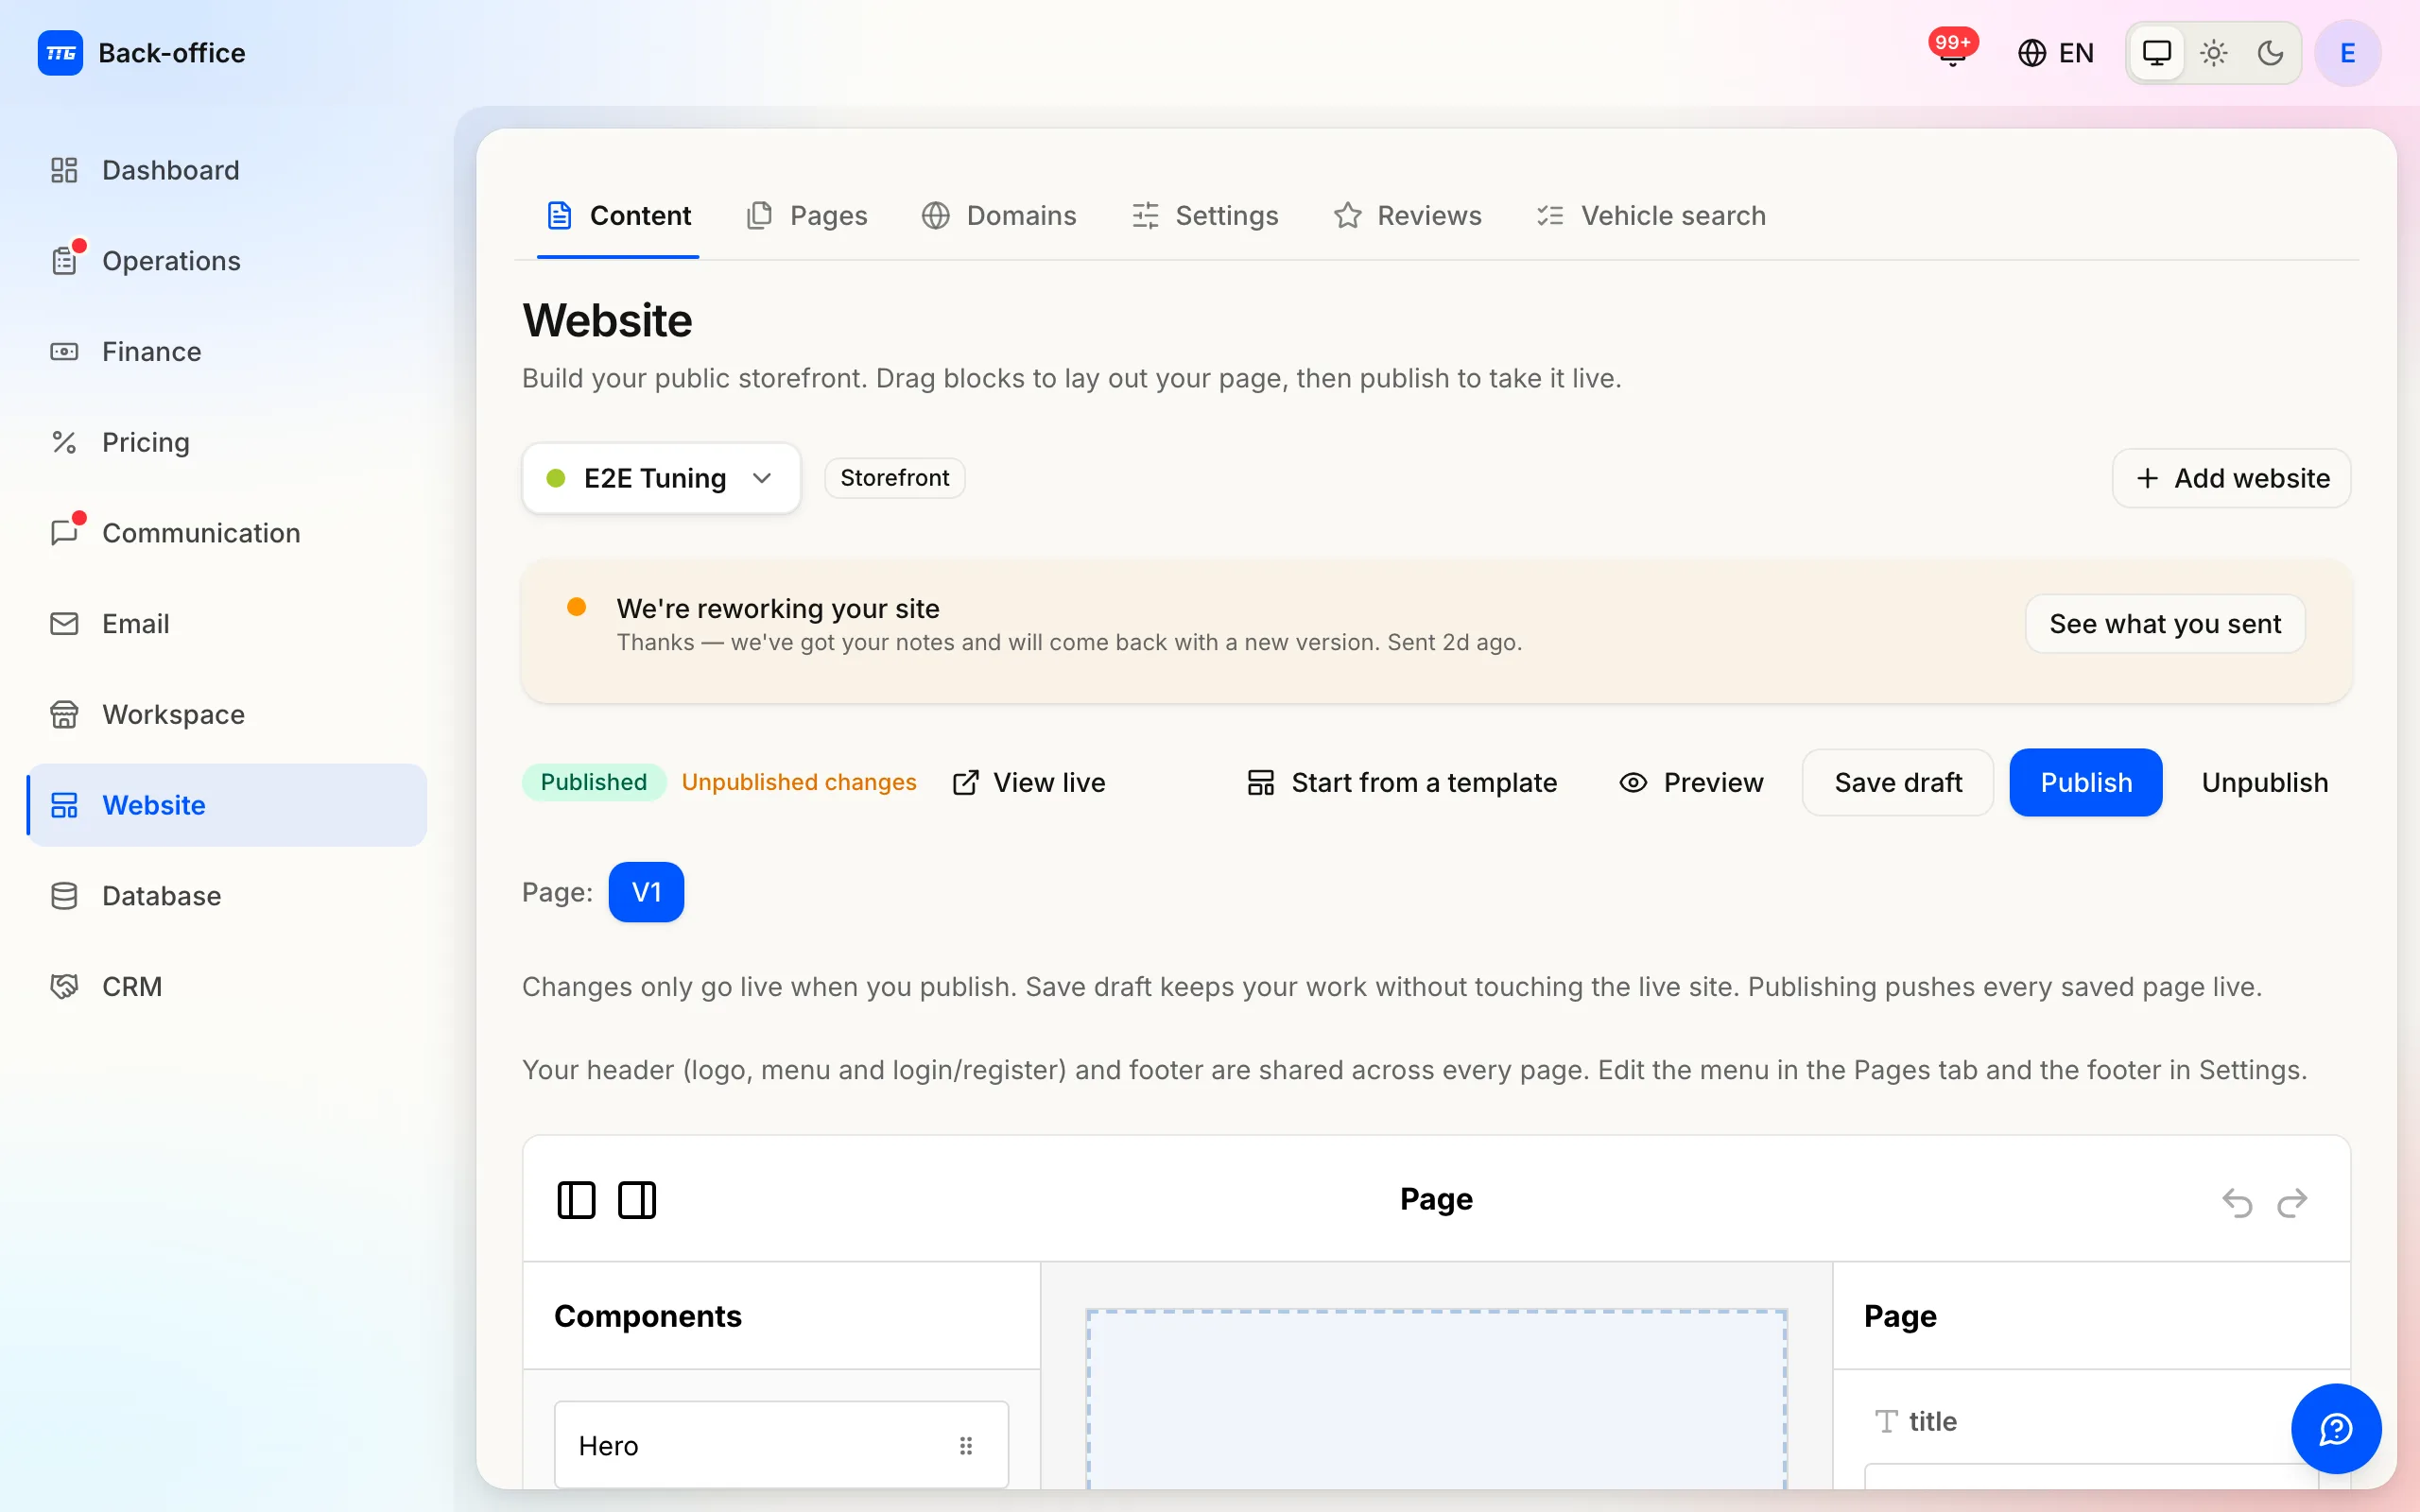Select the V1 page chip
This screenshot has height=1512, width=2420.
pyautogui.click(x=646, y=892)
